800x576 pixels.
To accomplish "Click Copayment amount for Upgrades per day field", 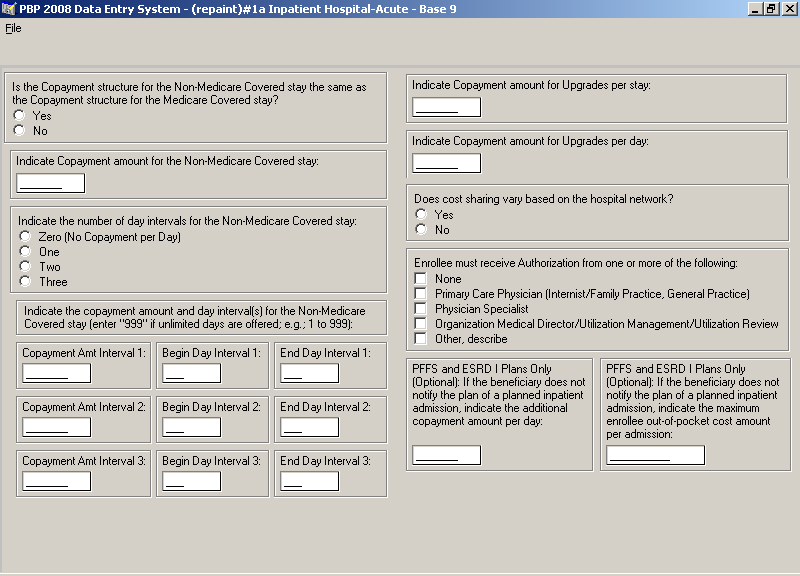I will (x=446, y=163).
